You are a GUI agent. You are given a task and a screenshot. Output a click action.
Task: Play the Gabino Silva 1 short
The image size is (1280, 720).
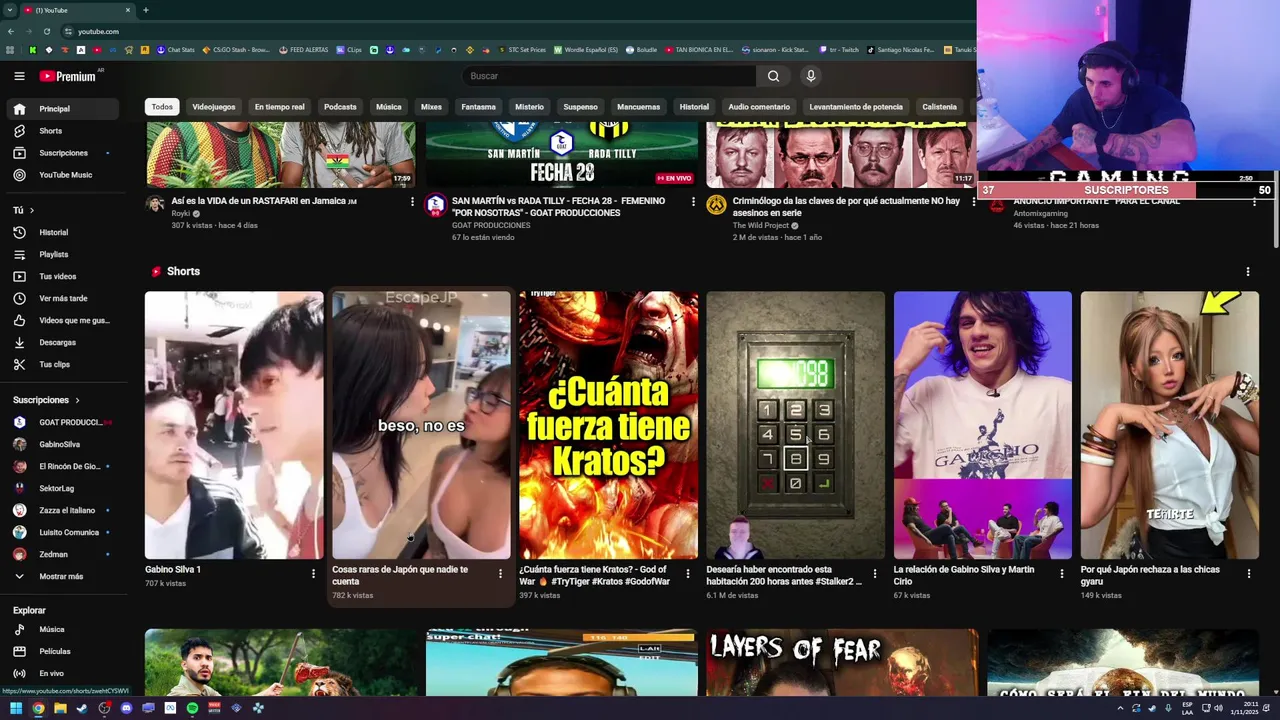(234, 425)
